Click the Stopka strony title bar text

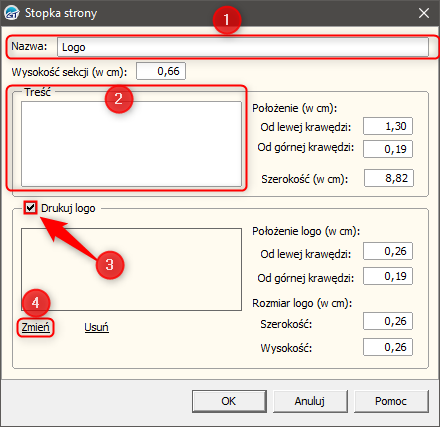(61, 13)
